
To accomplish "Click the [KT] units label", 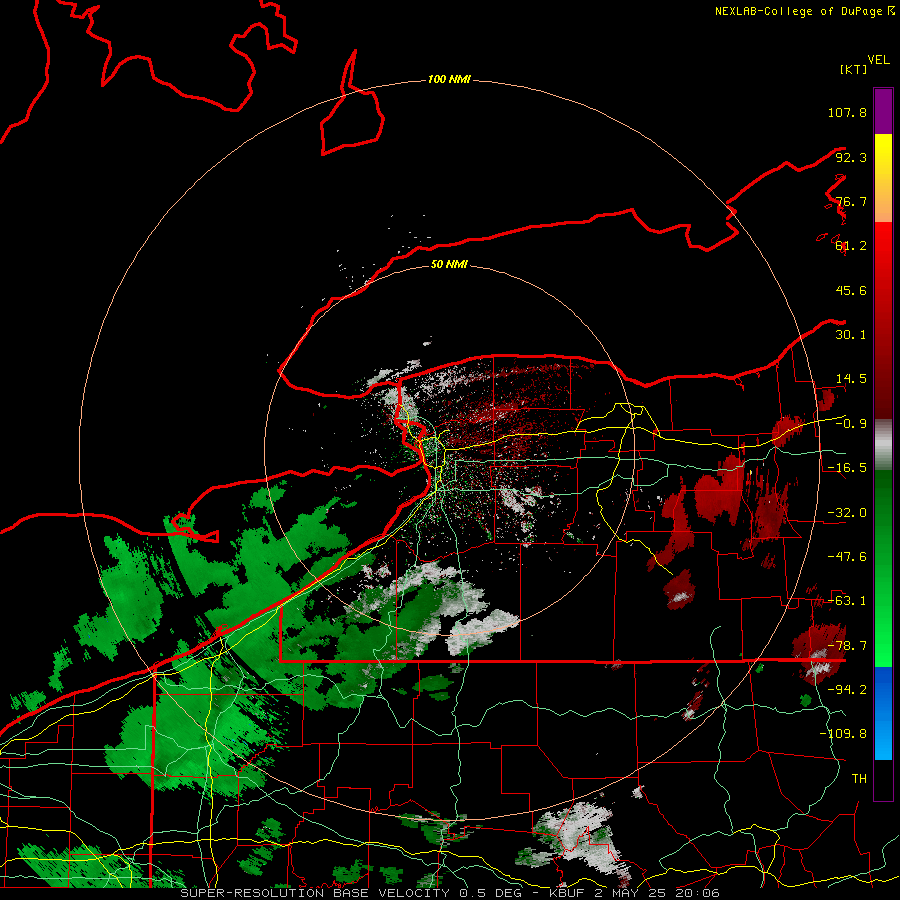I will [x=854, y=69].
